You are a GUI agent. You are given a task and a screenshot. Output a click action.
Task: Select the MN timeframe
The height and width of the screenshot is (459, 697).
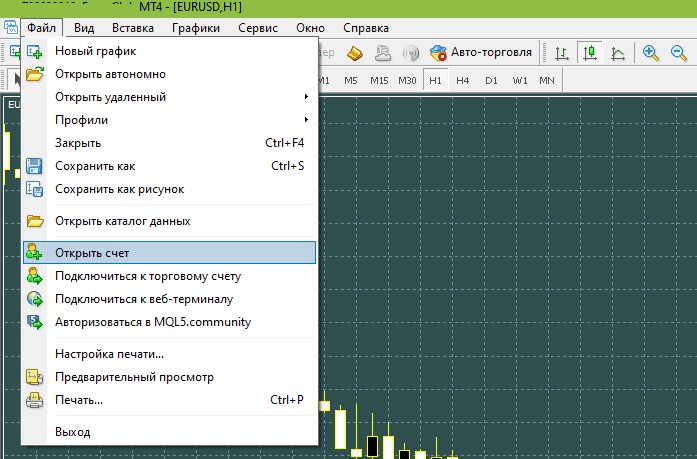pos(547,80)
